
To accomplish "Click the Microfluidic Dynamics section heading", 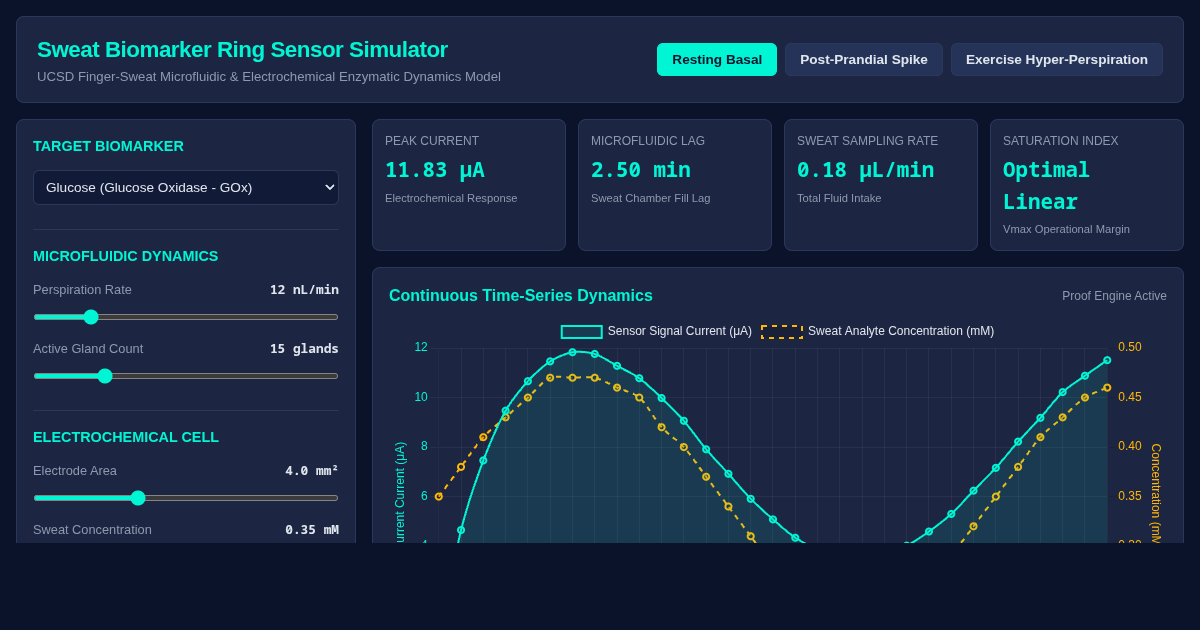I will click(126, 256).
